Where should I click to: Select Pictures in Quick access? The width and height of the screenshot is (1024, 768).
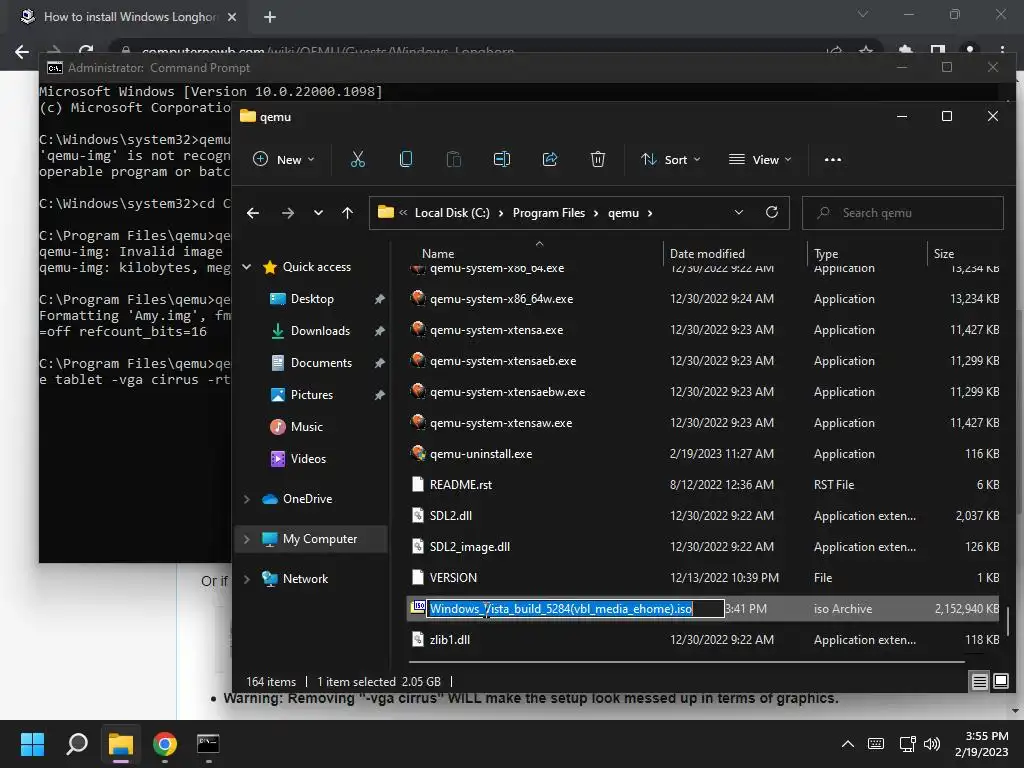[x=312, y=394]
